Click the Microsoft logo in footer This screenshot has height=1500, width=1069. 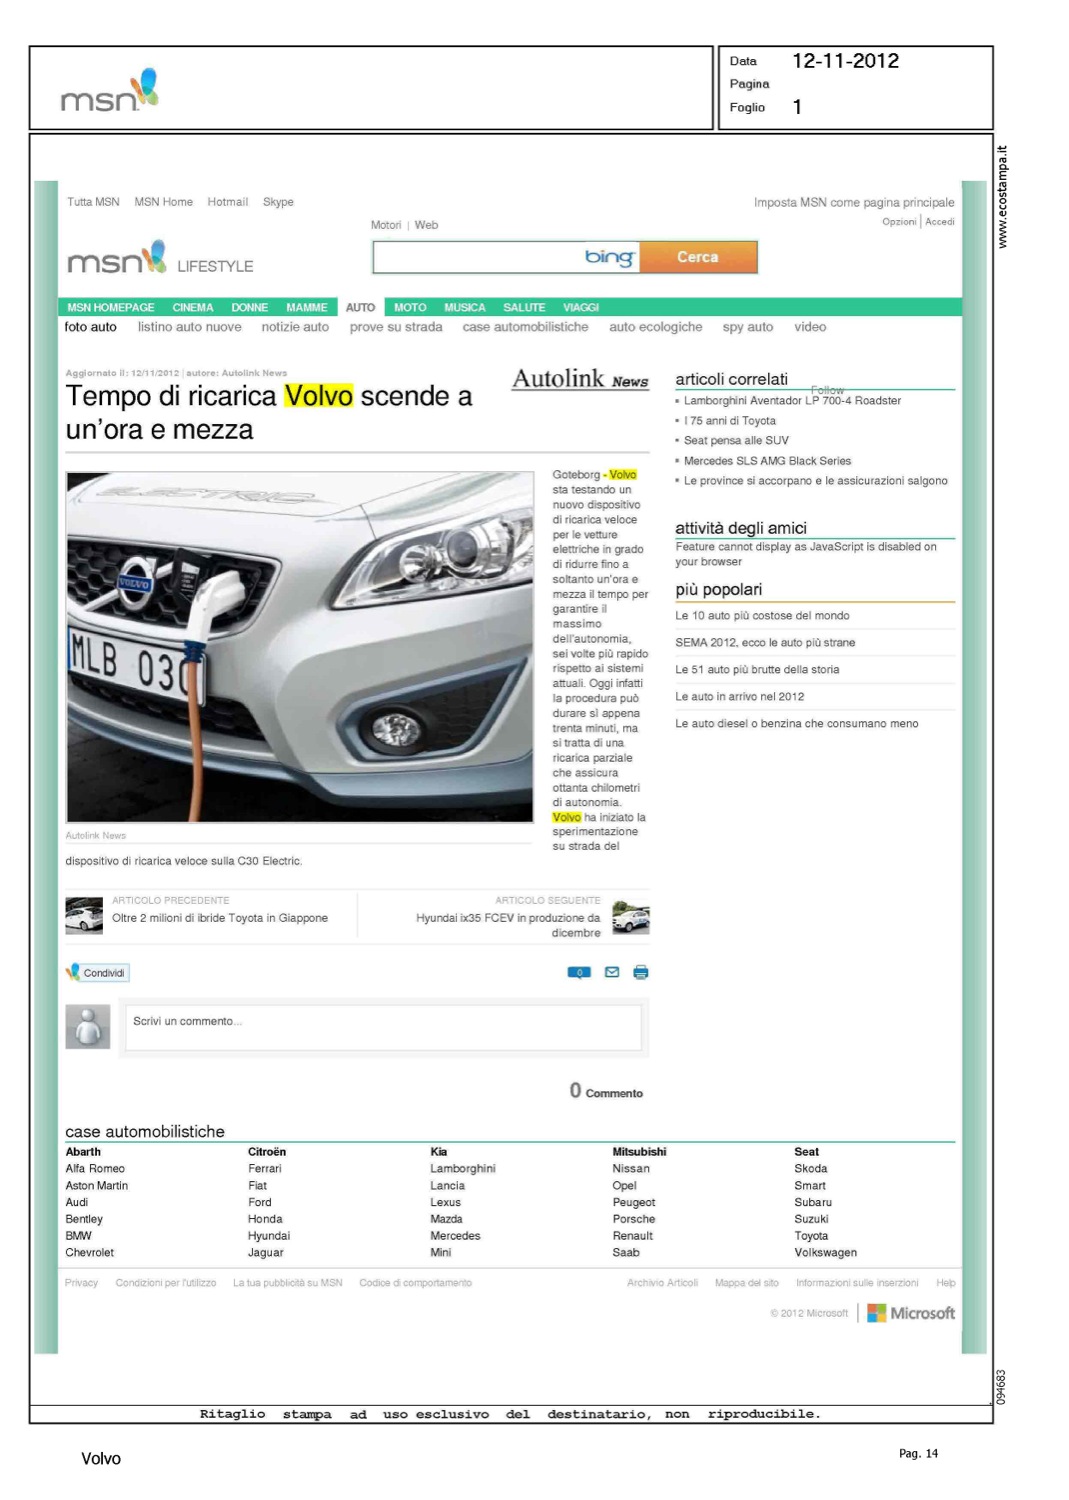click(911, 1313)
